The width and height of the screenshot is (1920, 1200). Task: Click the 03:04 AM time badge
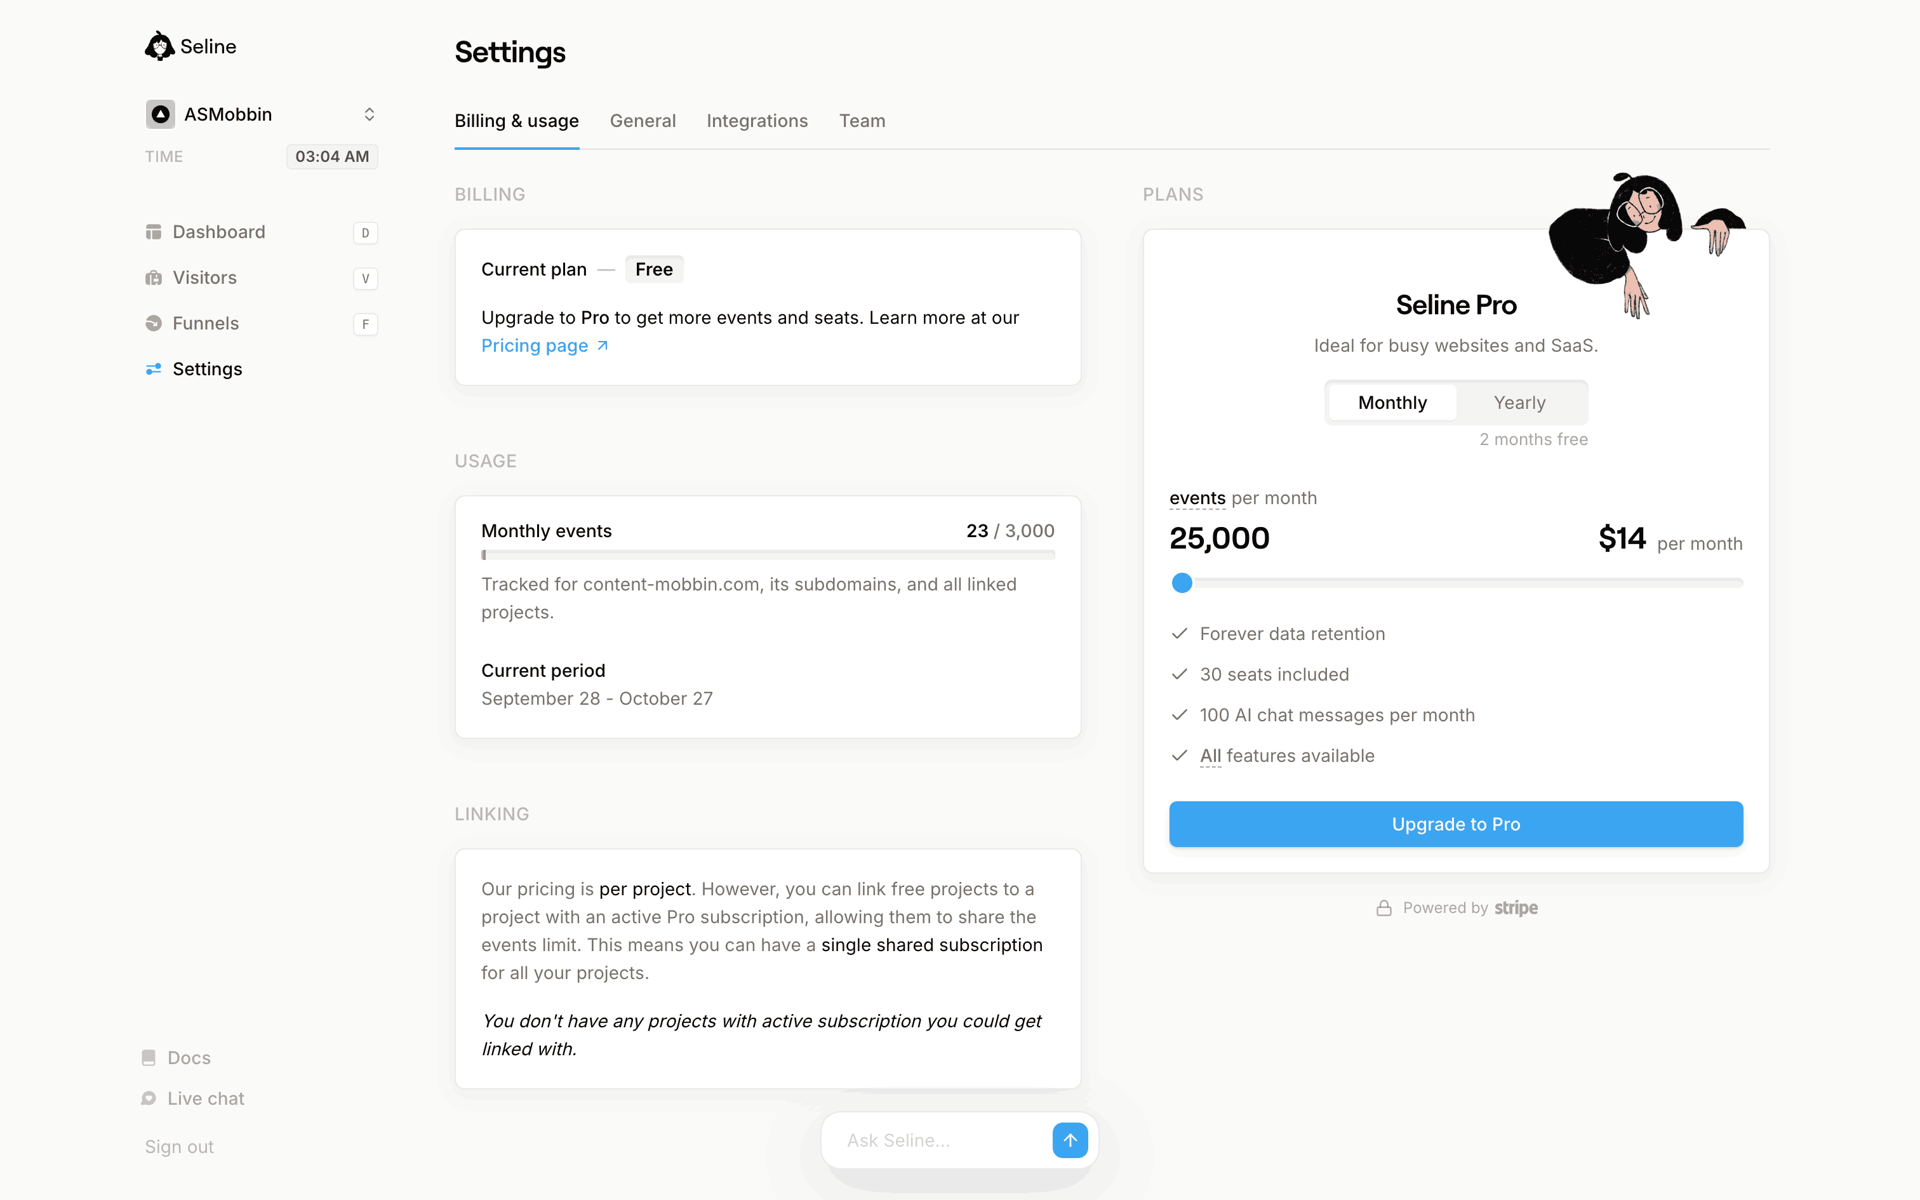pos(332,157)
